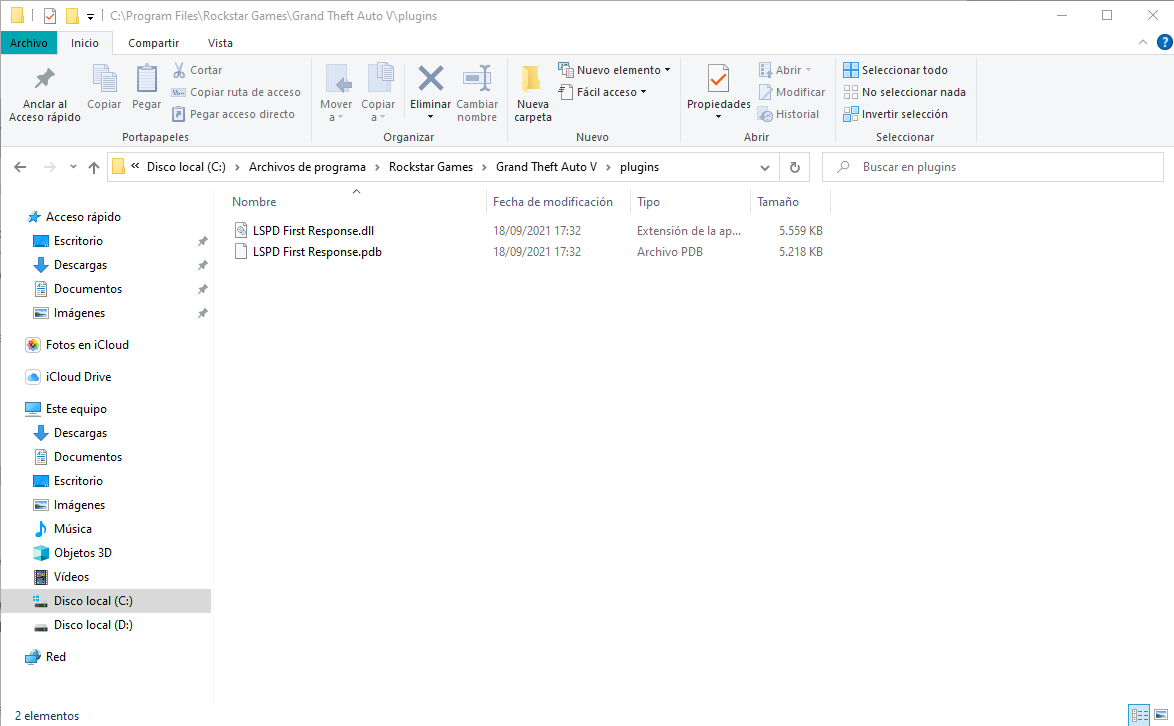The image size is (1174, 726).
Task: Select Disco local (D:) drive
Action: (x=93, y=625)
